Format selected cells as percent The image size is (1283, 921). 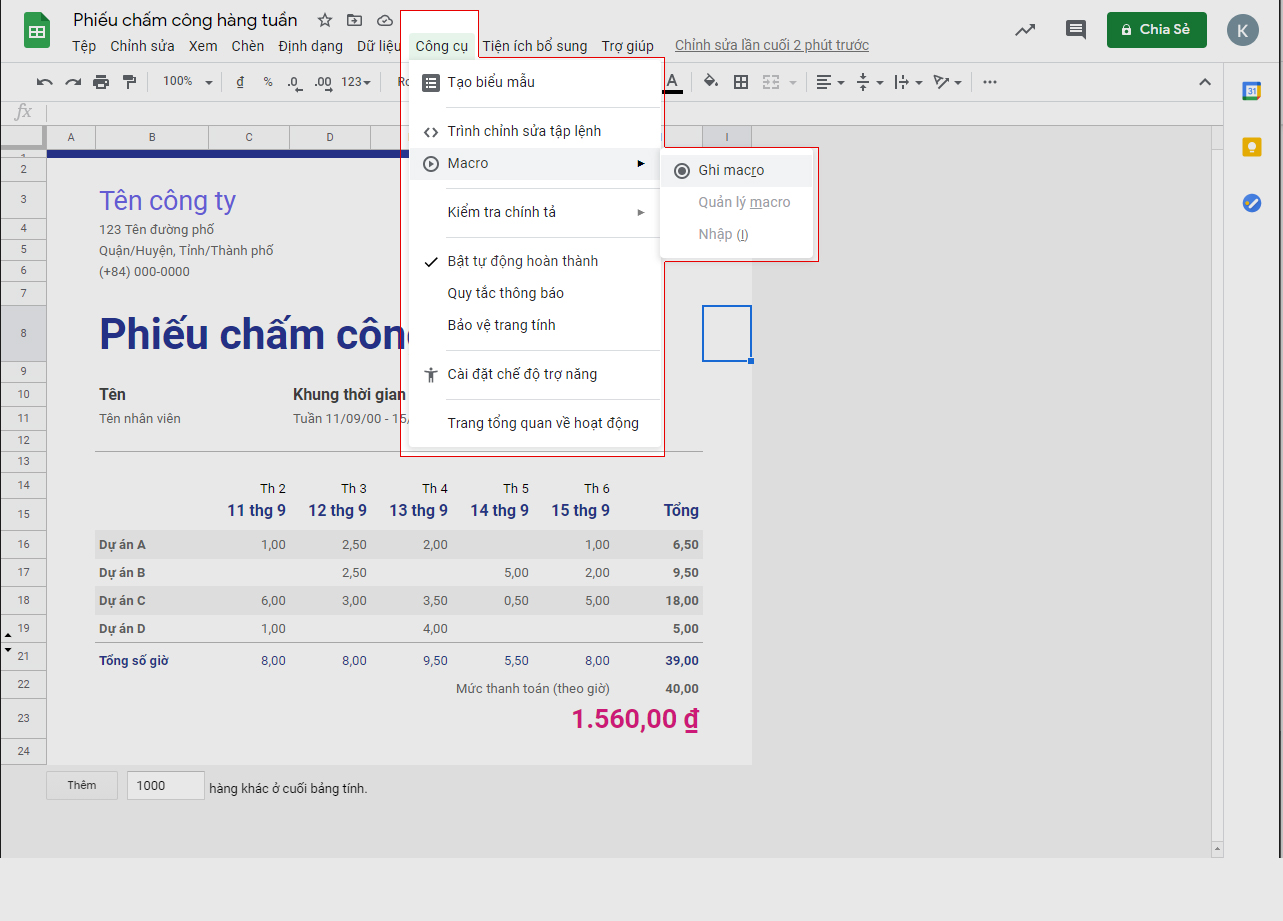point(266,82)
